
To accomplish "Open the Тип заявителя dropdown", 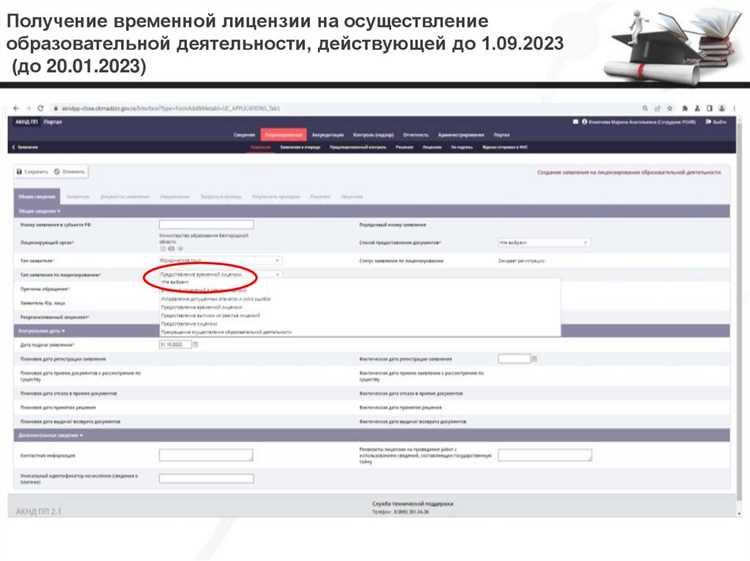I will point(219,259).
